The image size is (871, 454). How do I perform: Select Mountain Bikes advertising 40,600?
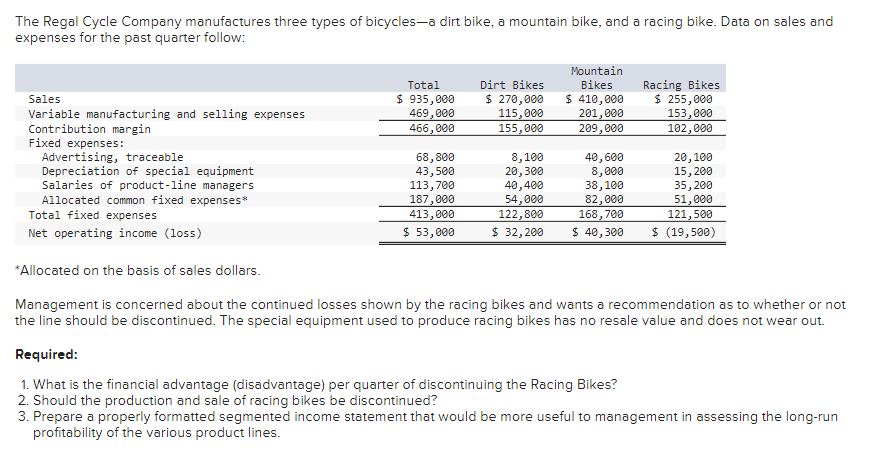point(604,157)
